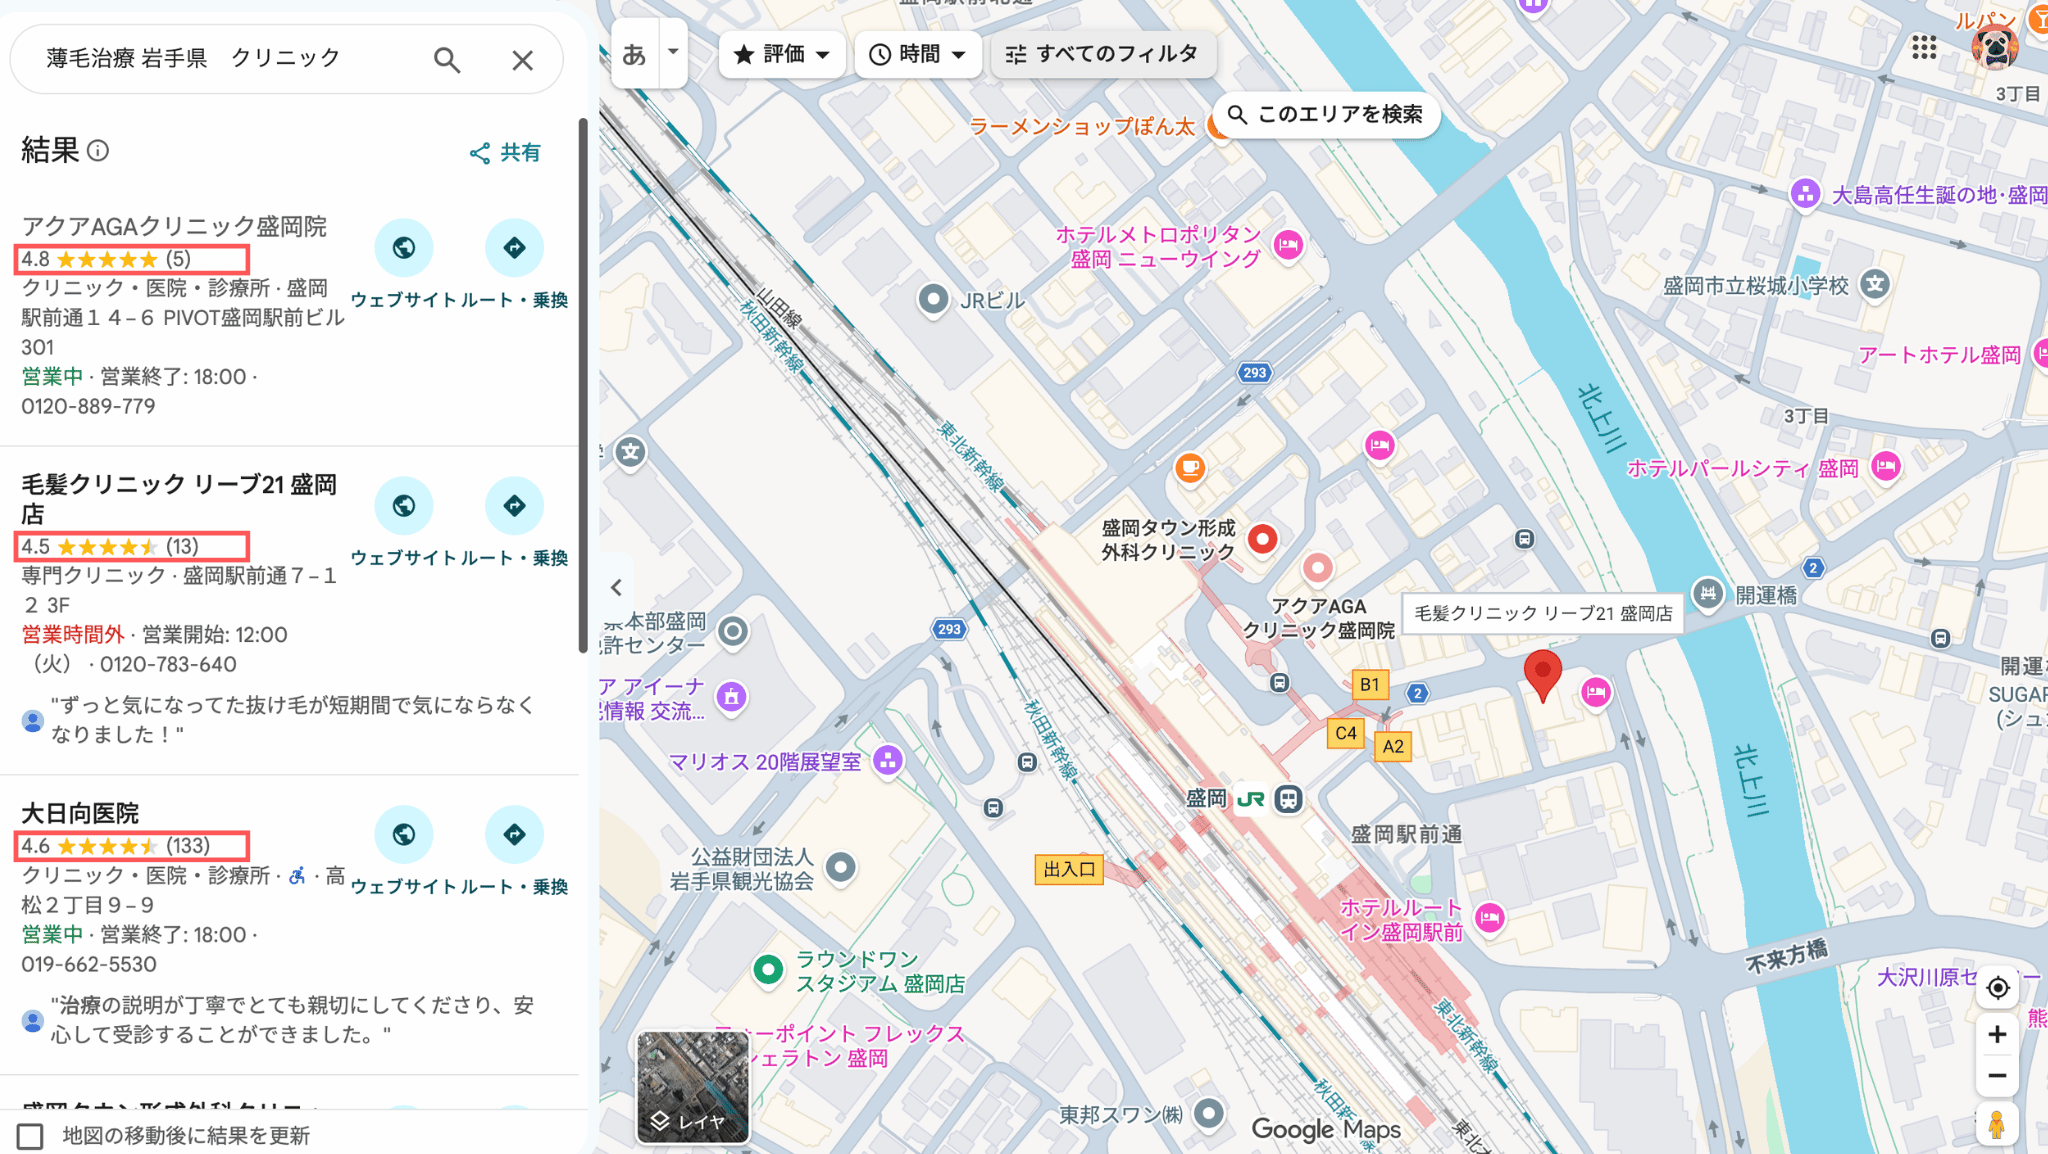Viewport: 2048px width, 1154px height.
Task: Click the アクアAGAクリニック盛岡院 result title
Action: [x=174, y=227]
